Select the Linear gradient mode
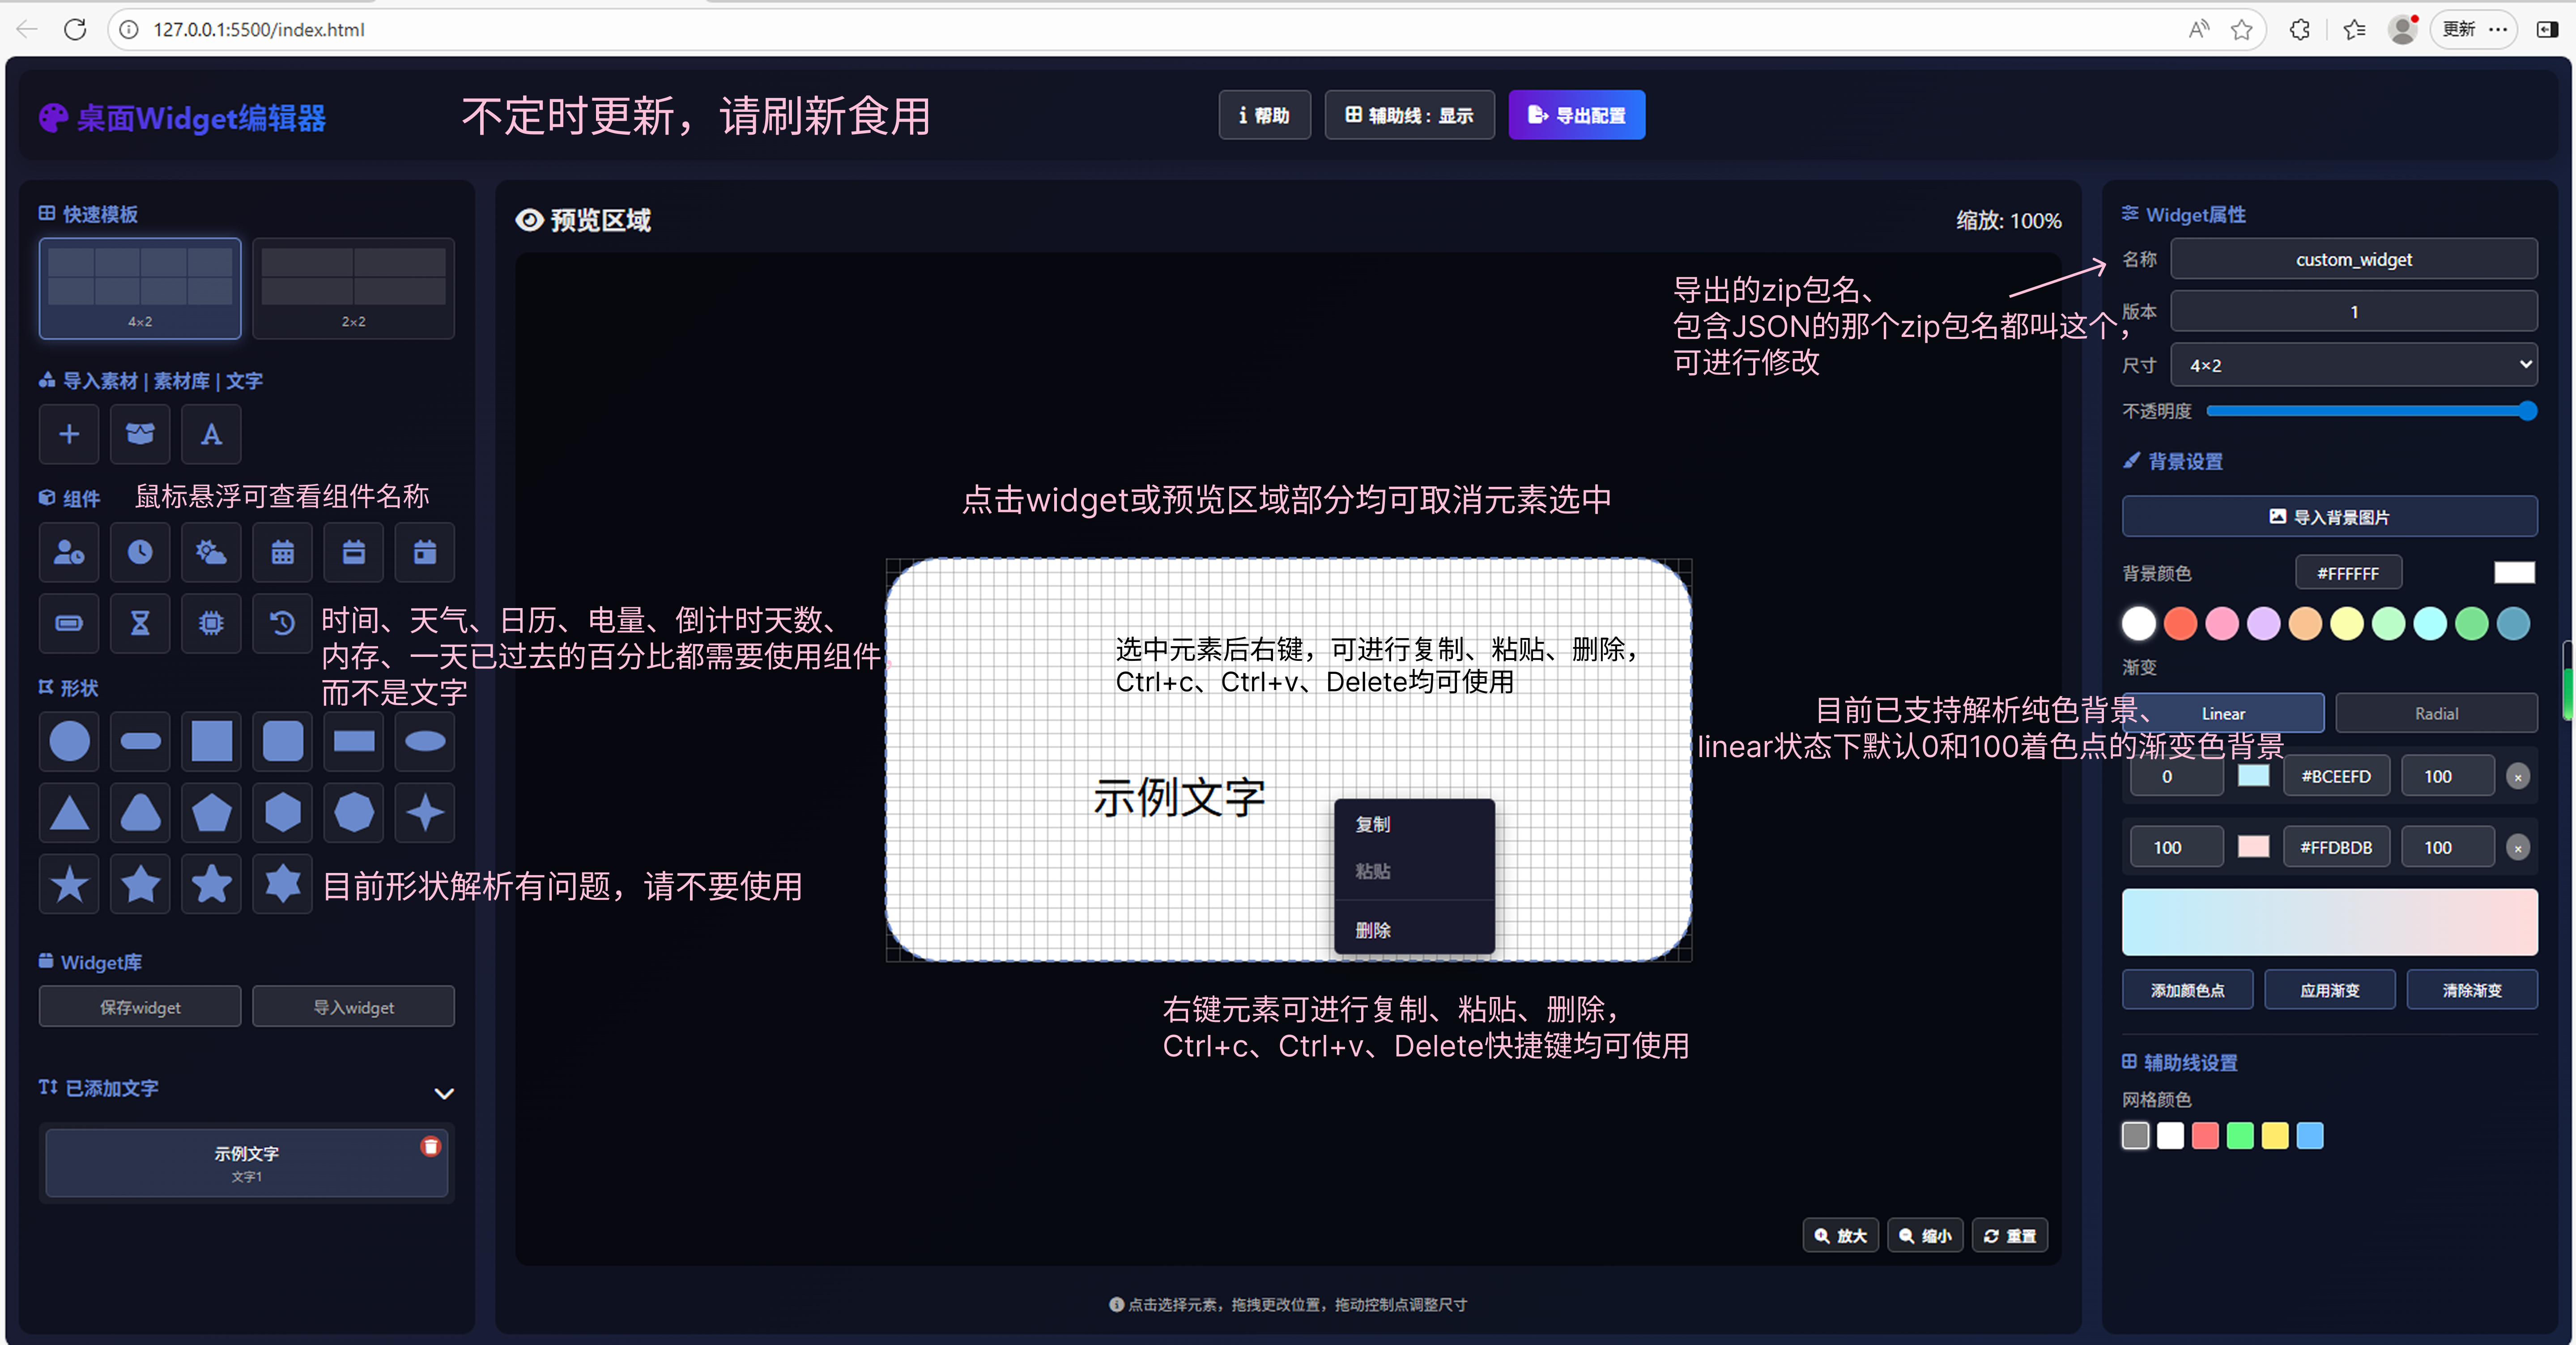The image size is (2576, 1345). click(x=2223, y=713)
